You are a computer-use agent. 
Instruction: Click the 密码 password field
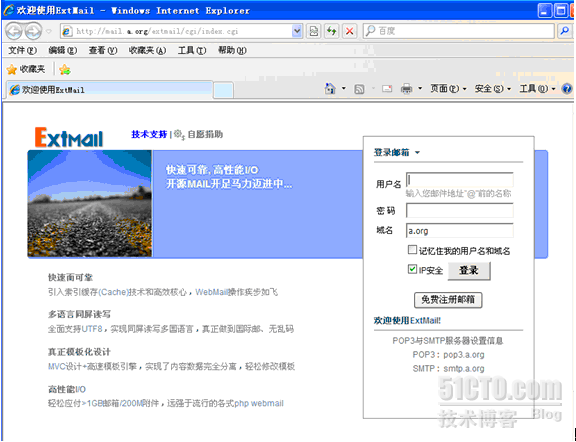[460, 211]
